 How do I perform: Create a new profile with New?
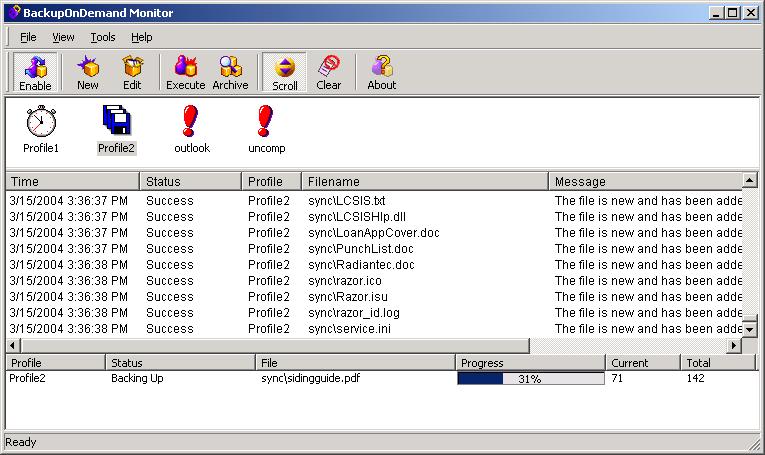point(88,73)
